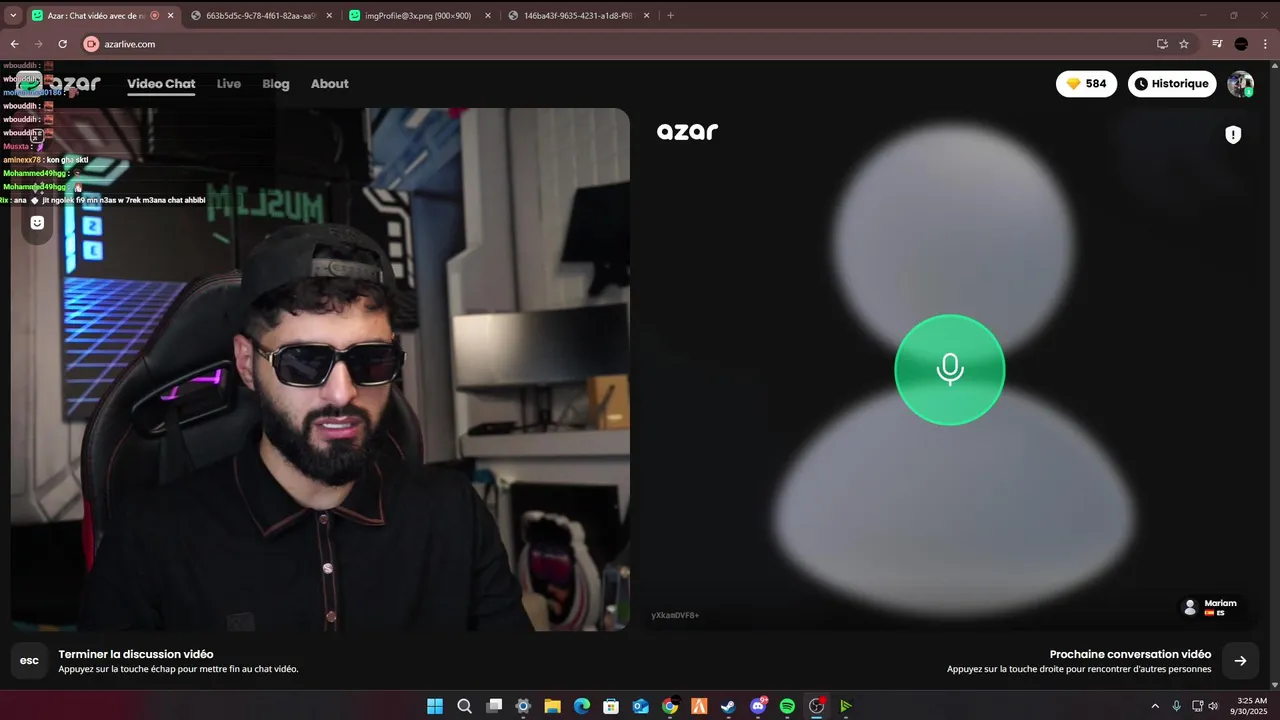Open the Chrome three-dot menu
The image size is (1280, 720).
point(1265,44)
